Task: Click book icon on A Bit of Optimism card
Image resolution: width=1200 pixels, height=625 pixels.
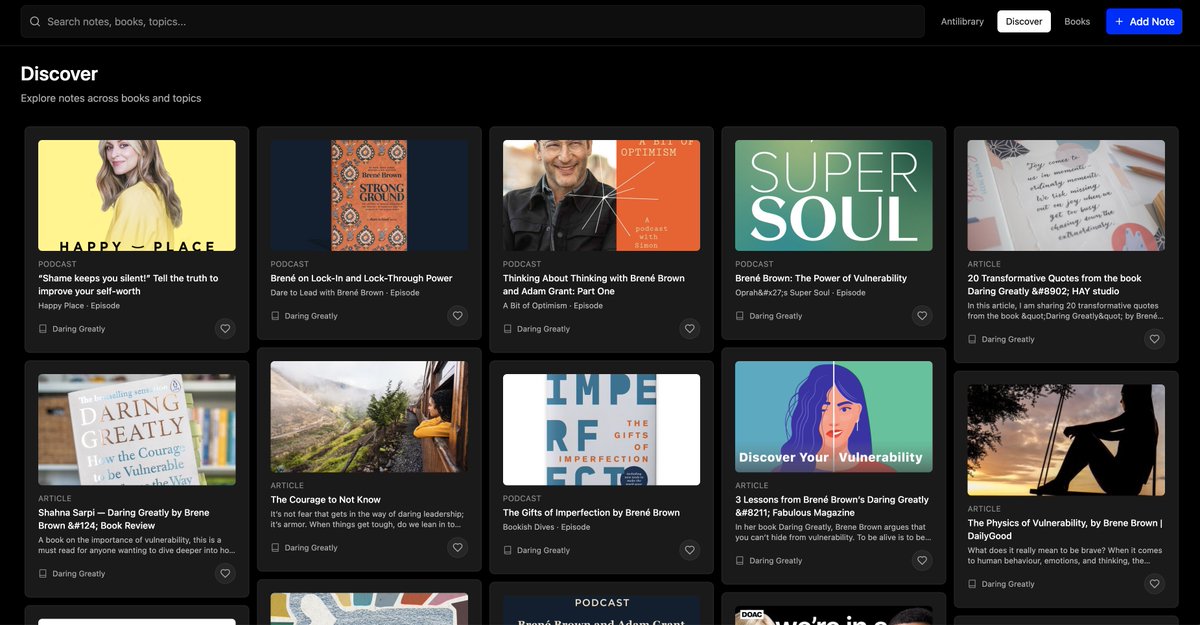Action: [507, 329]
